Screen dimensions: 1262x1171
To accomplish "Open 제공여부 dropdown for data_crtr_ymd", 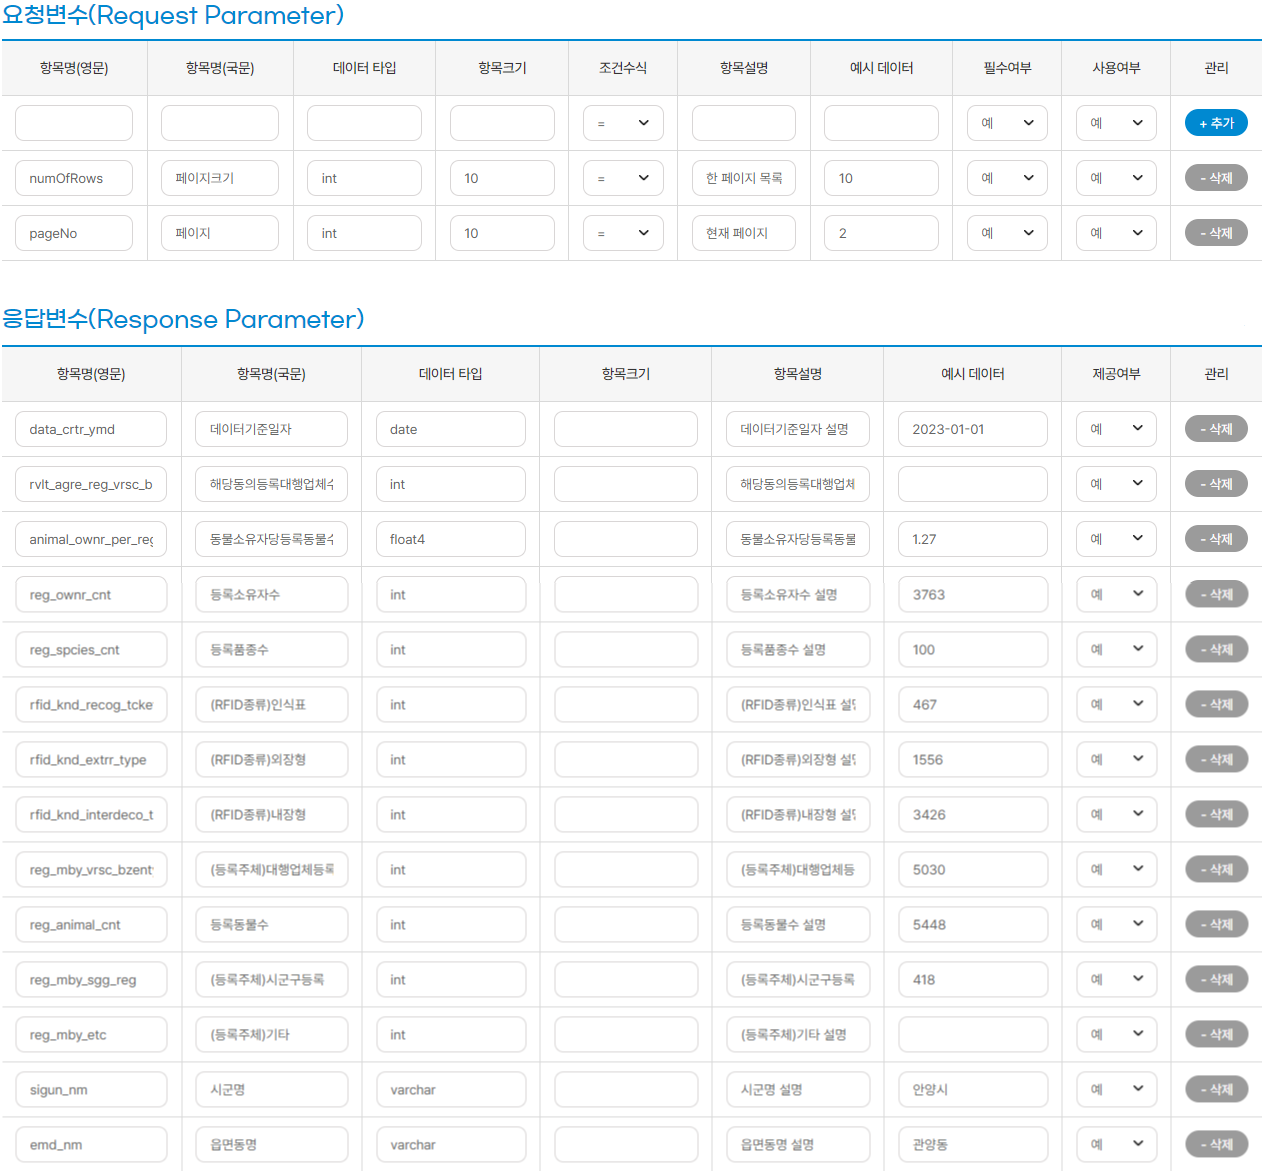I will click(x=1116, y=429).
